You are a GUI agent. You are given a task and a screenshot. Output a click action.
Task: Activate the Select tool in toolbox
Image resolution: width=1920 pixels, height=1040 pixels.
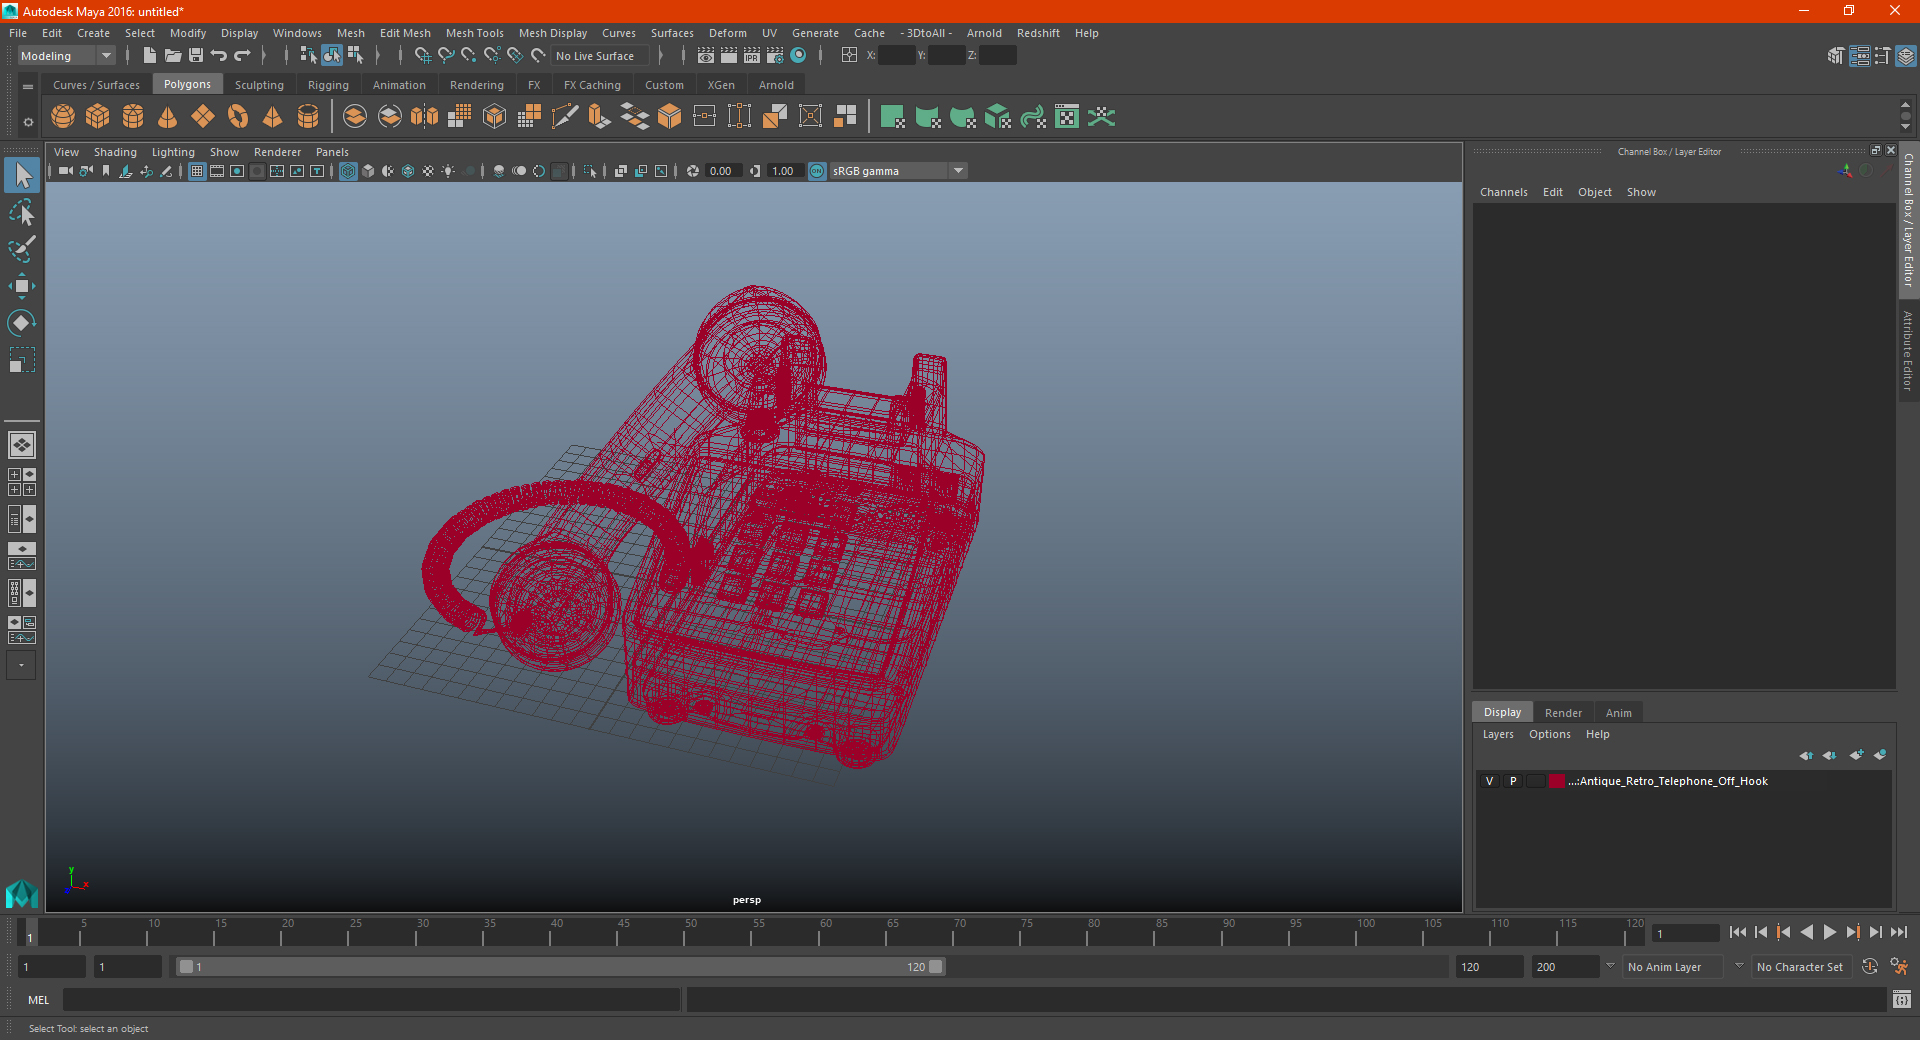point(22,176)
